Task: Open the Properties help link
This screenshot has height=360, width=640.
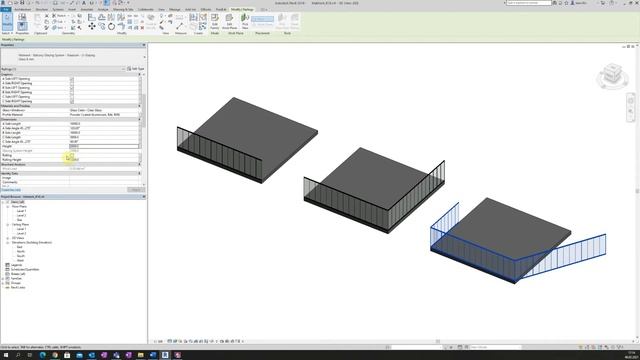Action: tap(11, 190)
